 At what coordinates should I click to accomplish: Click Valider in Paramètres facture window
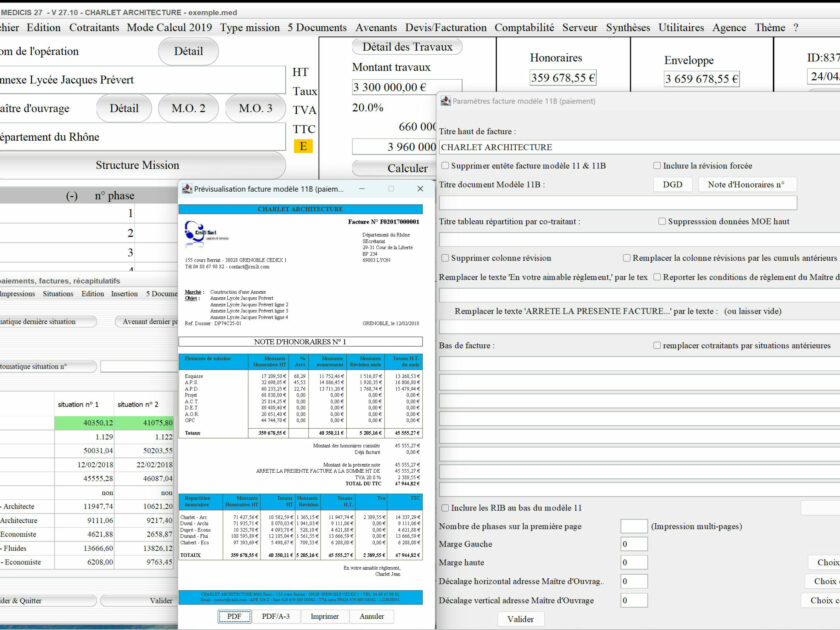click(x=520, y=619)
